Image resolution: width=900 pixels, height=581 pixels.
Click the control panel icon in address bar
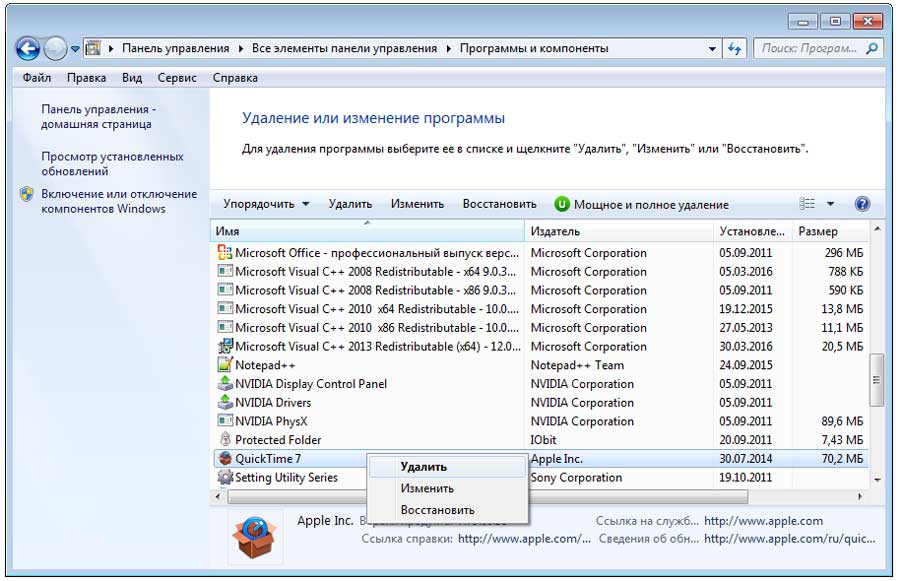click(x=93, y=49)
